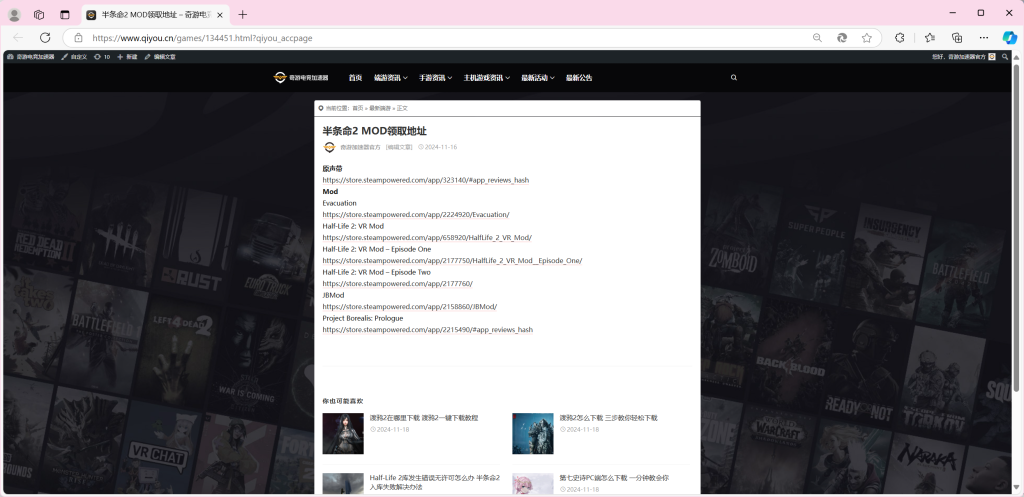Click the 半条命2 MOD领取地址 heading
This screenshot has width=1024, height=497.
pyautogui.click(x=374, y=131)
